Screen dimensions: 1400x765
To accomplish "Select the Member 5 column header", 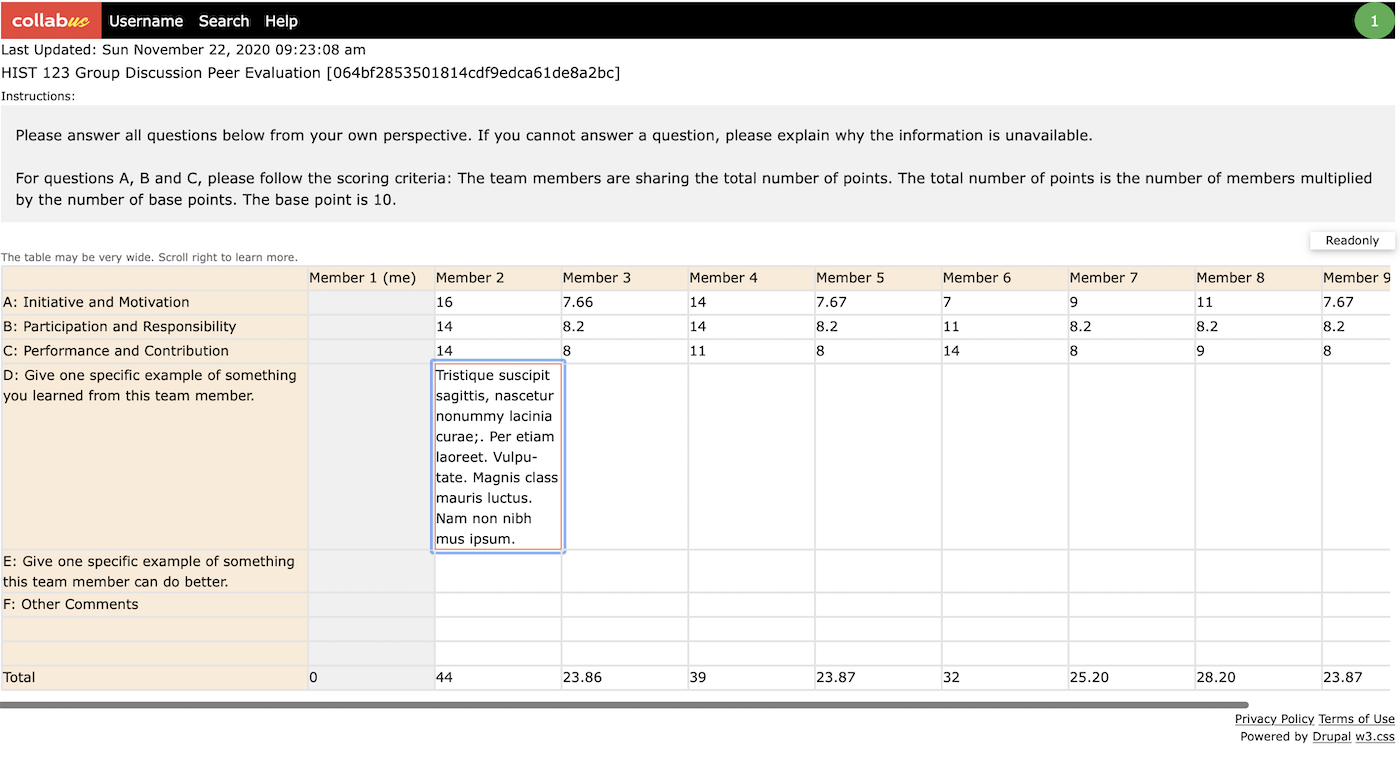I will [878, 278].
